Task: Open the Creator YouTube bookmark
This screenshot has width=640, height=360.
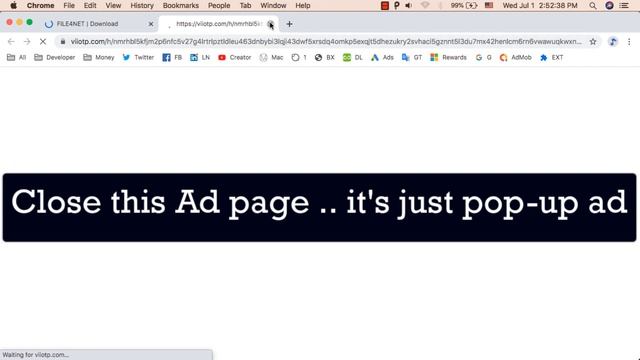Action: 235,58
